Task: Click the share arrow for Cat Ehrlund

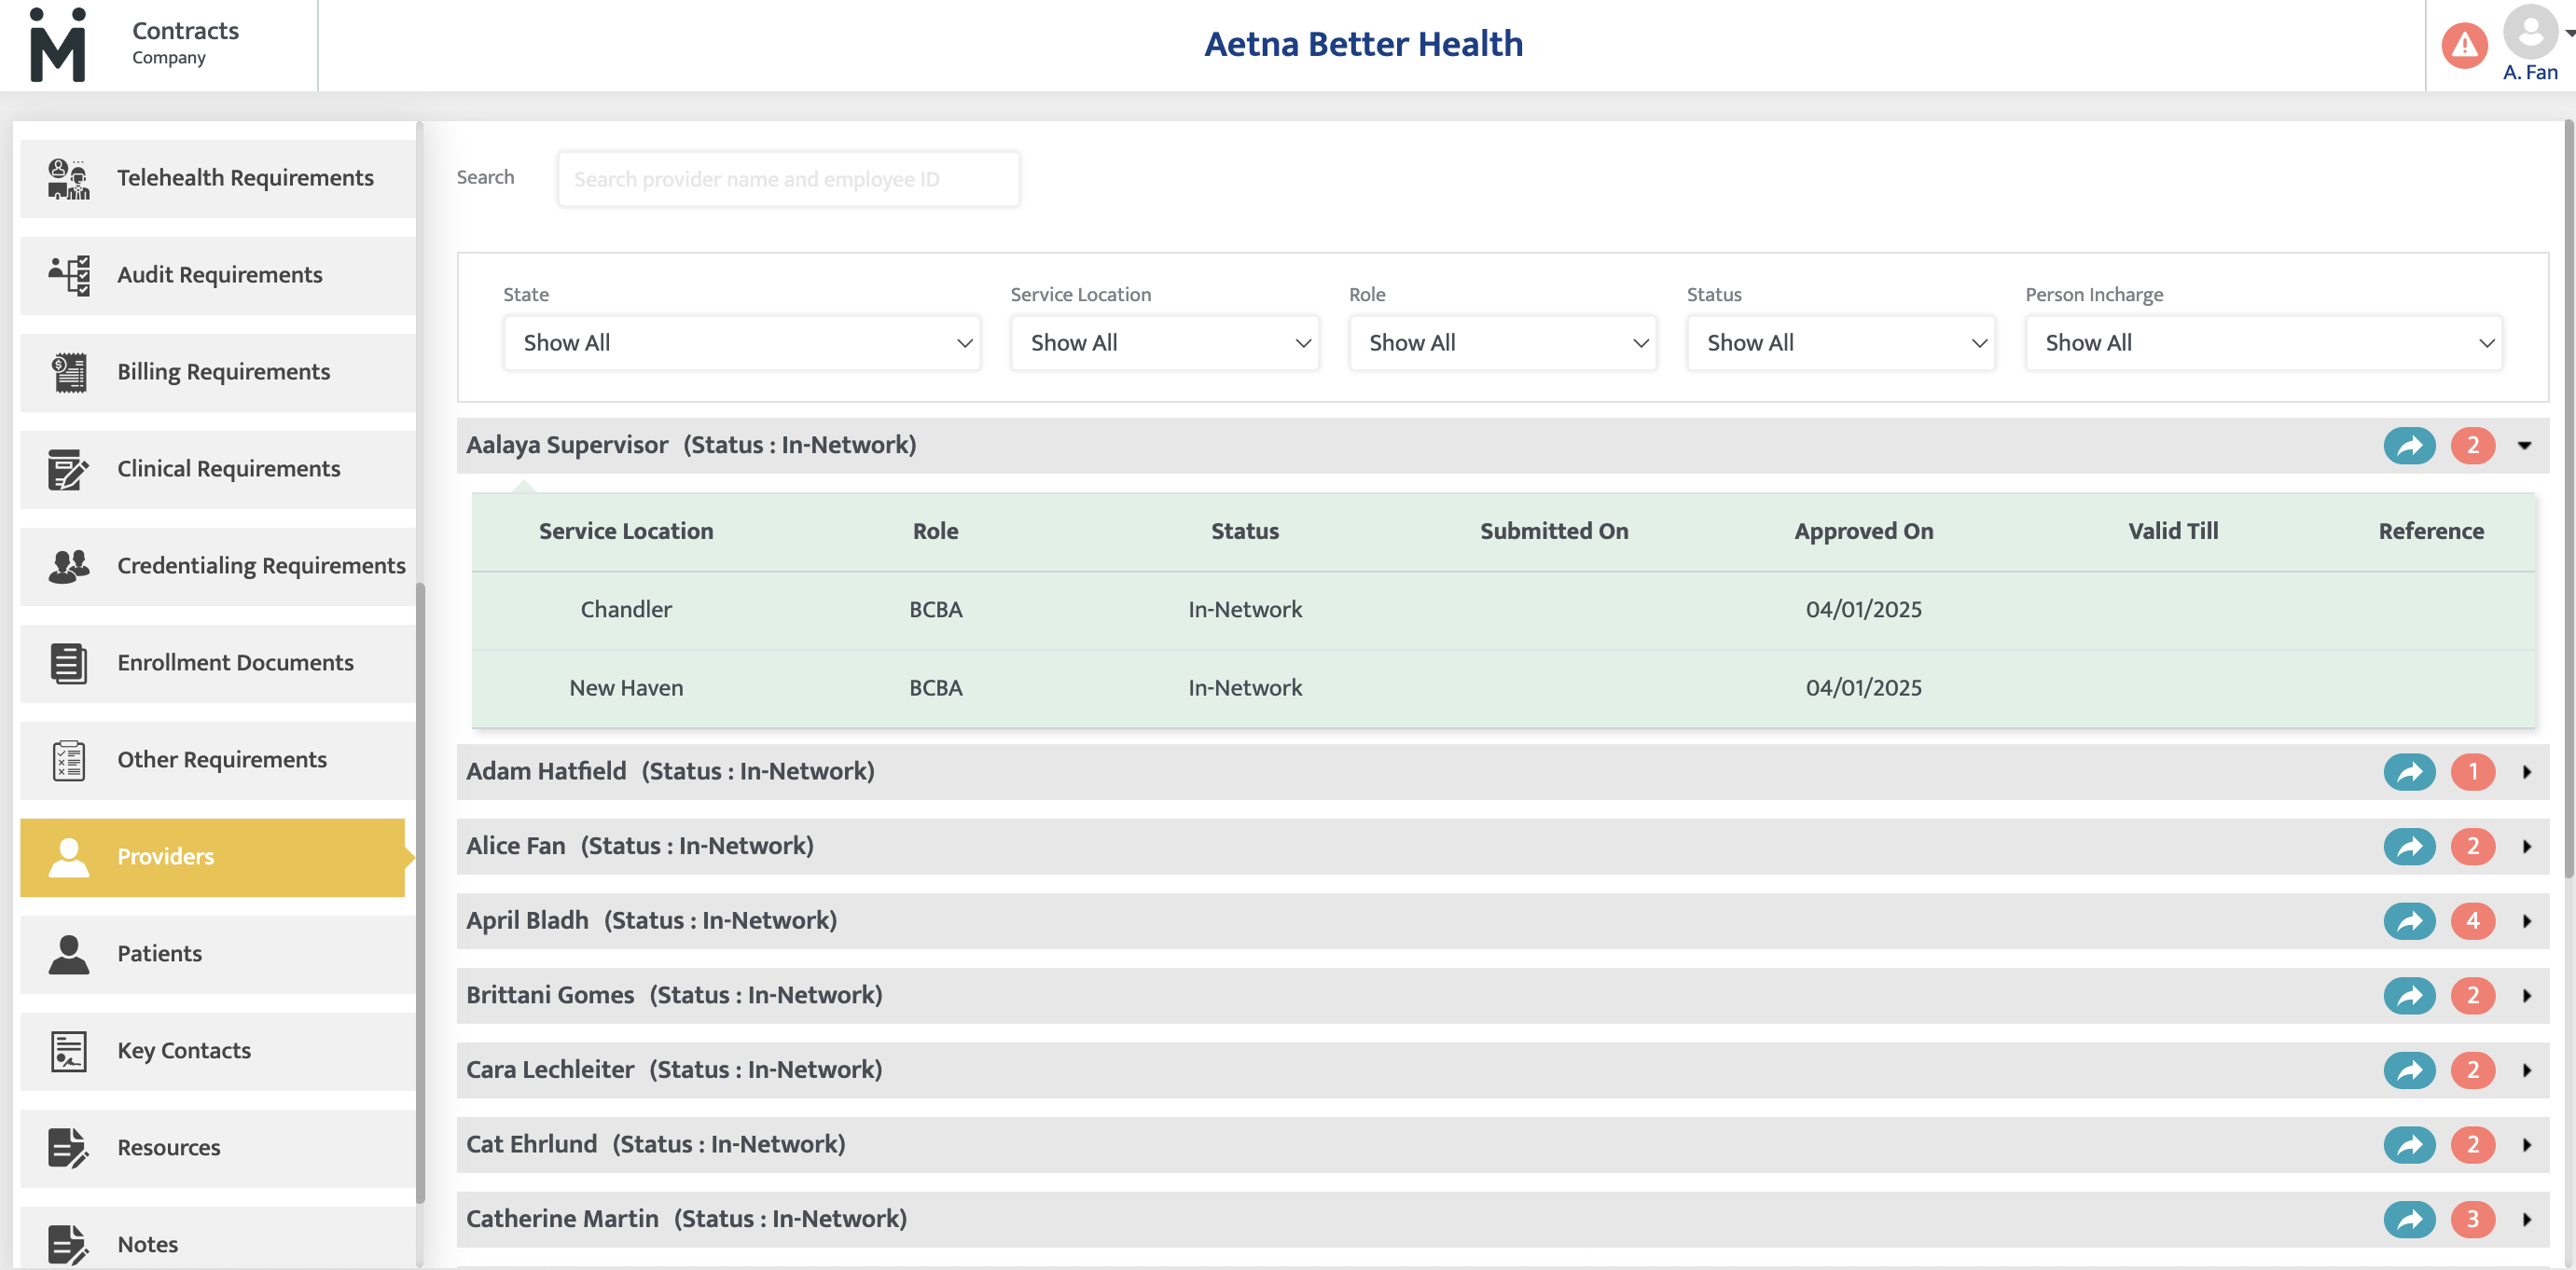Action: pyautogui.click(x=2409, y=1145)
